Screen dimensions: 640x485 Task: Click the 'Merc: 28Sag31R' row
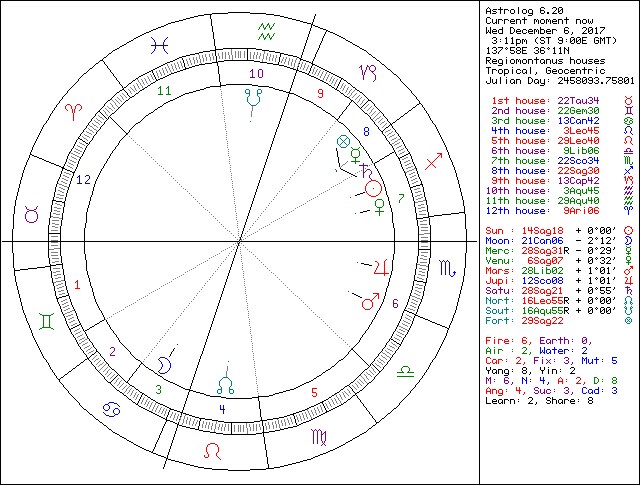coord(559,251)
